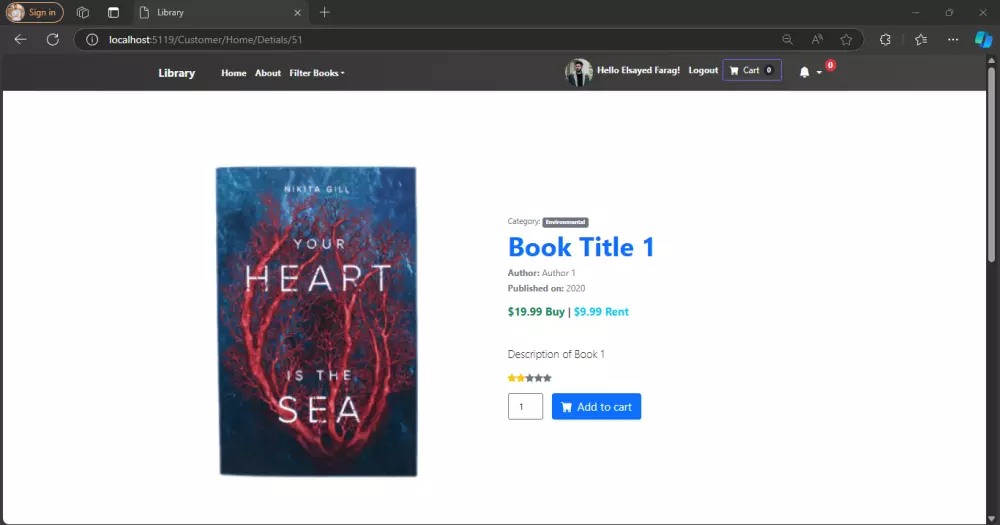Click the Author 1 text
Screen dimensions: 1000x525
558,272
